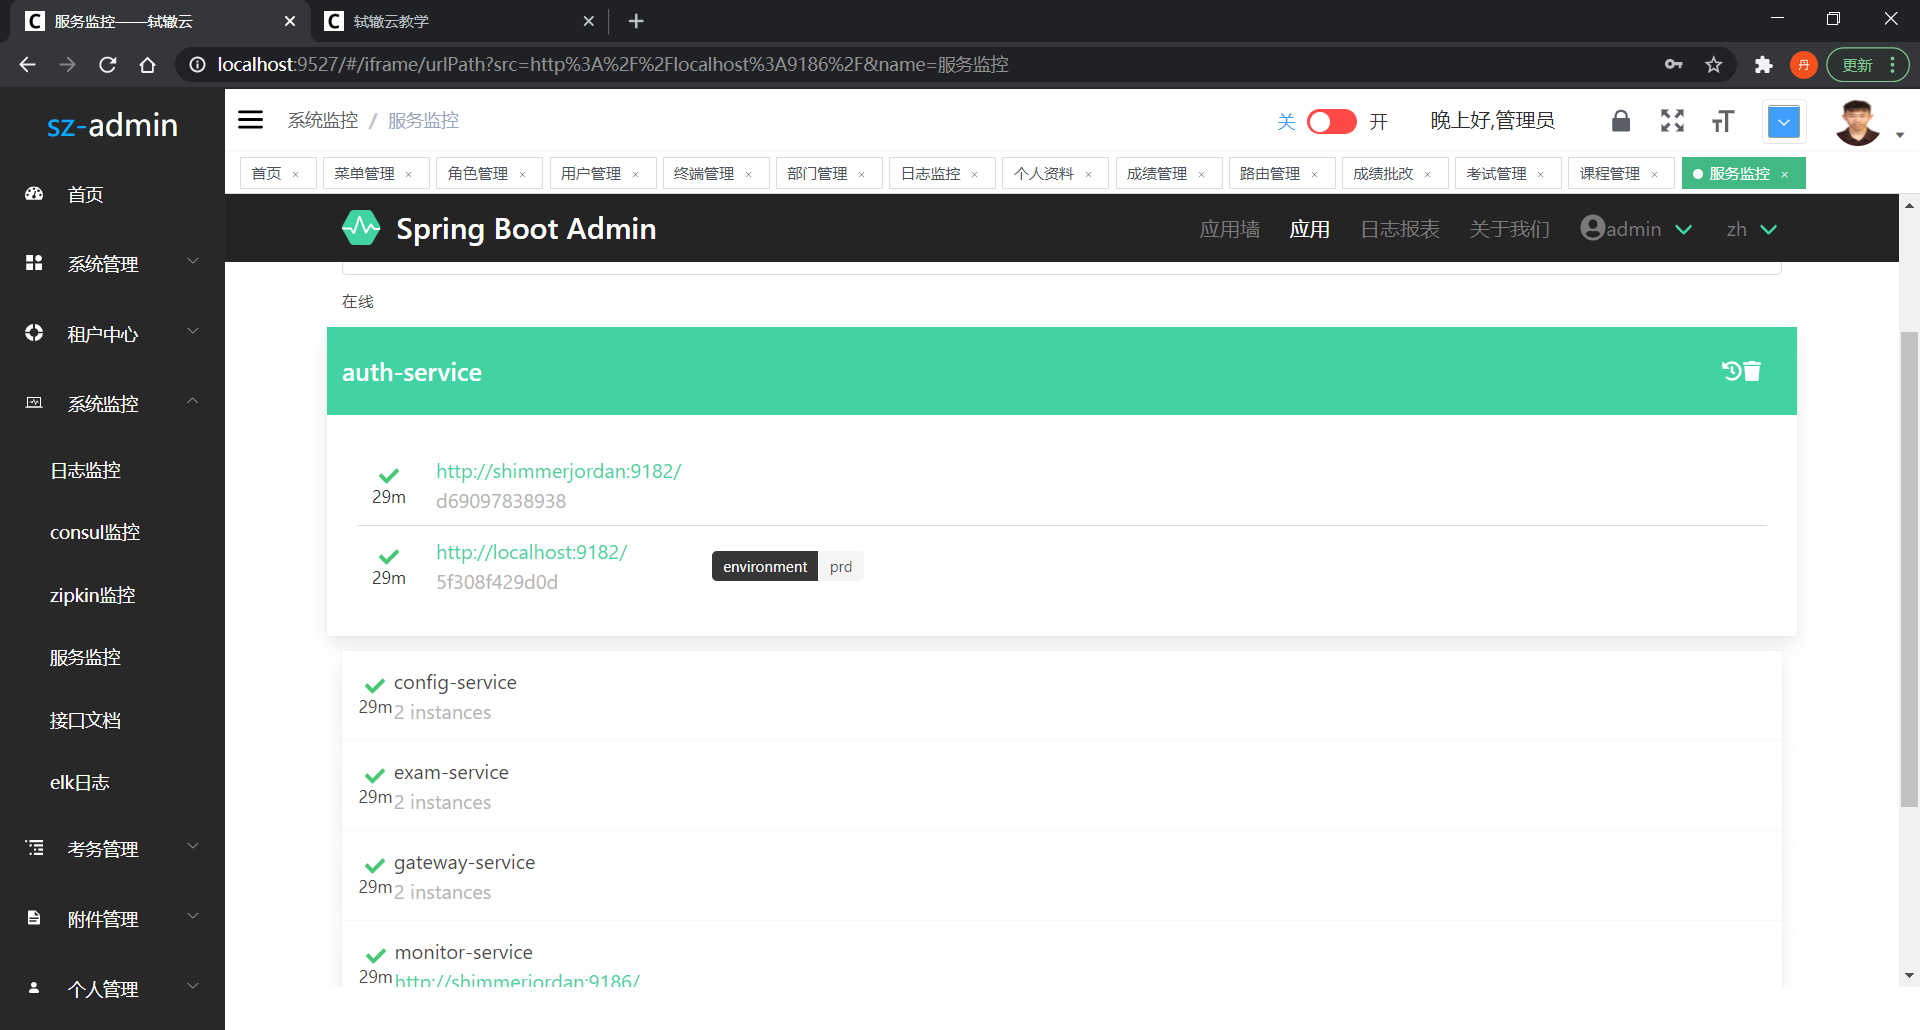Screen dimensions: 1920x1030
Task: Open a new browser tab
Action: pos(636,21)
